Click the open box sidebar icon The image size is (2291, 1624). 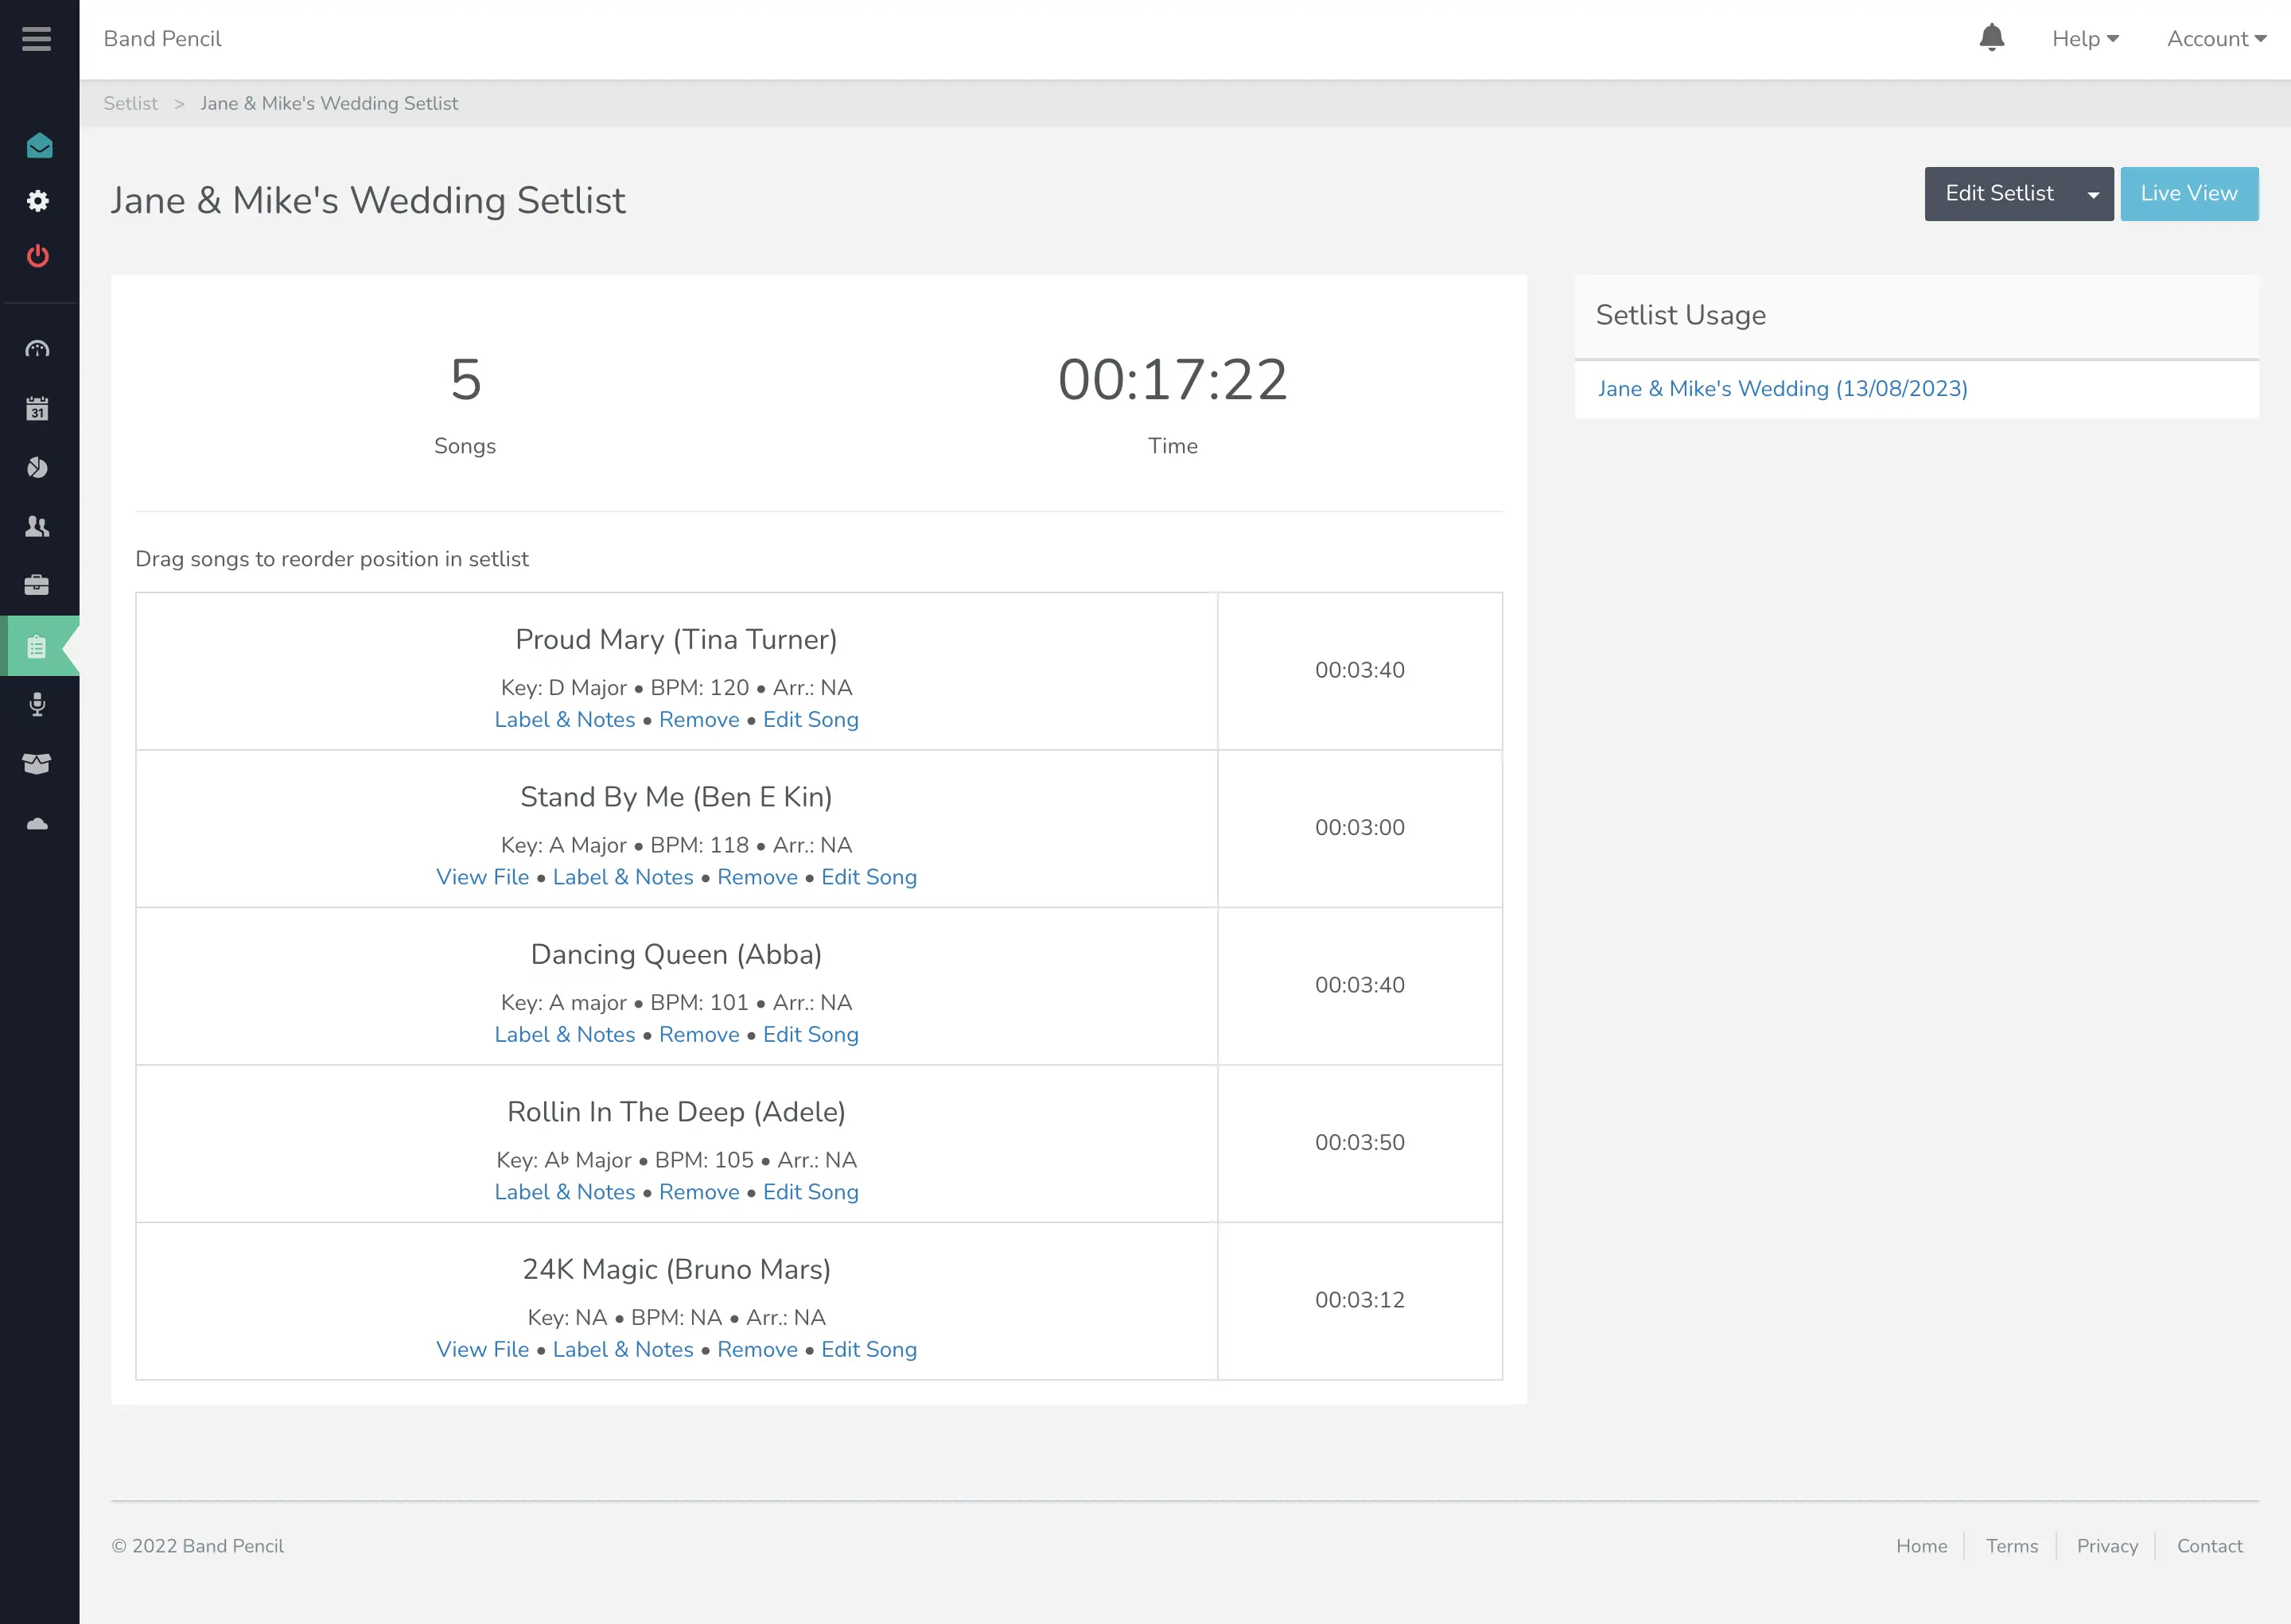tap(37, 764)
